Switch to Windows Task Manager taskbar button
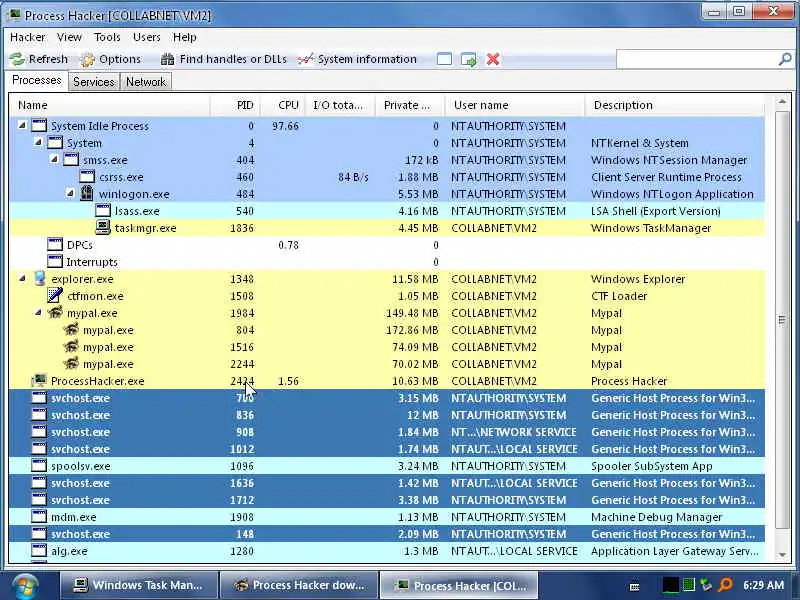Image resolution: width=800 pixels, height=600 pixels. [138, 585]
